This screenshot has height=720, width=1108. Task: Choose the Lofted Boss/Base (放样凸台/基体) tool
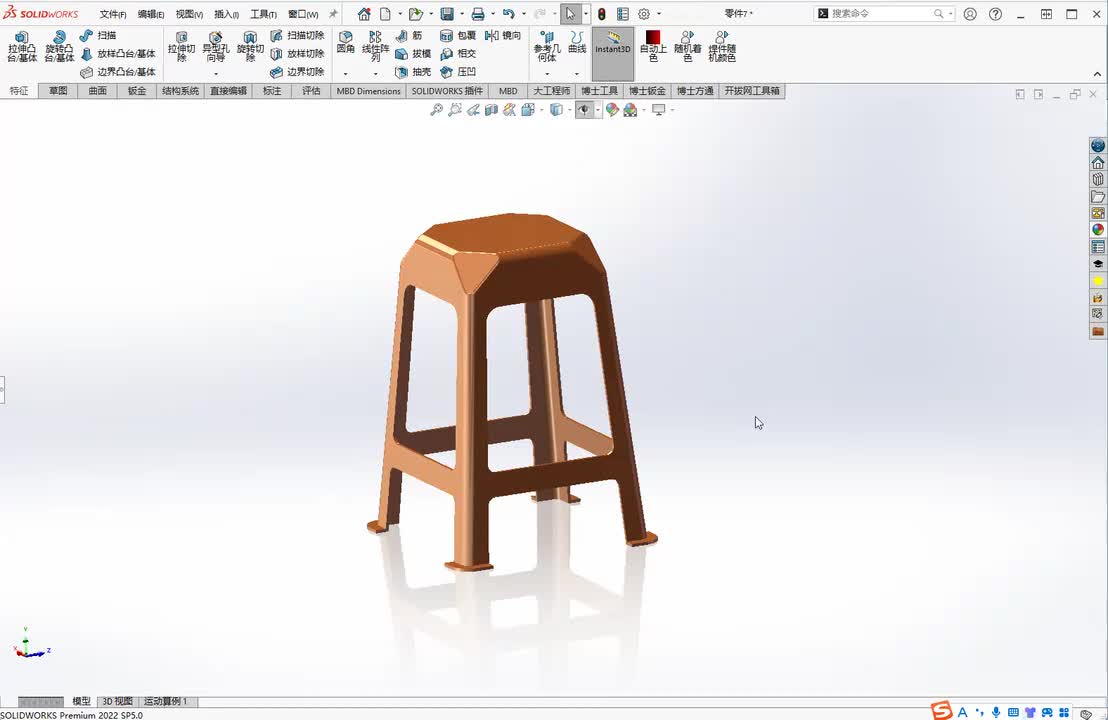pos(118,54)
